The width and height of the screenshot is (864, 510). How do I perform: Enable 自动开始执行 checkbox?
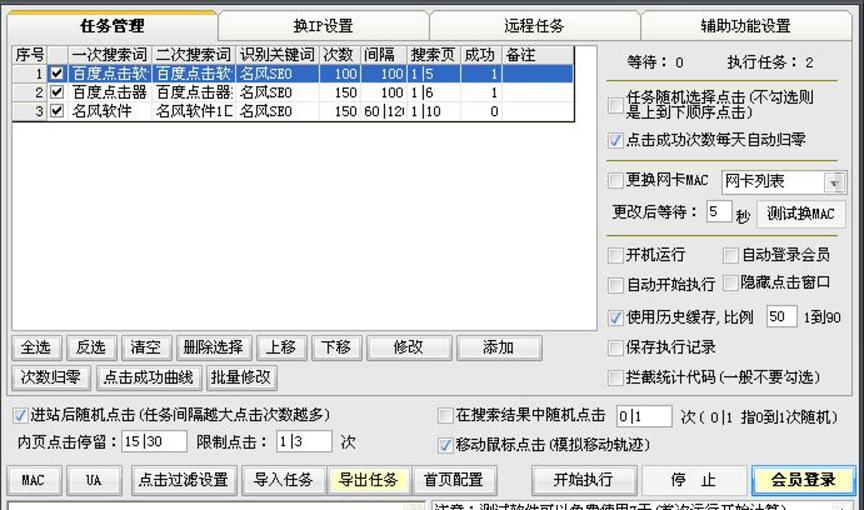tap(615, 285)
